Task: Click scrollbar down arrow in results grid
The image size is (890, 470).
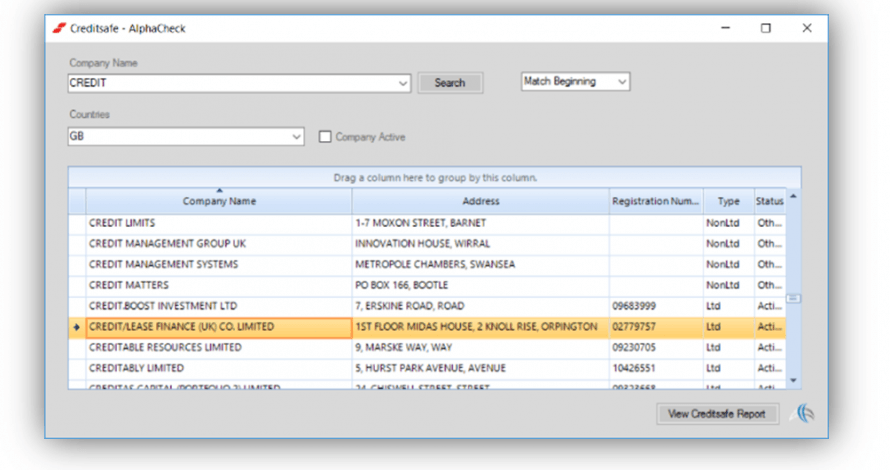Action: [x=794, y=380]
